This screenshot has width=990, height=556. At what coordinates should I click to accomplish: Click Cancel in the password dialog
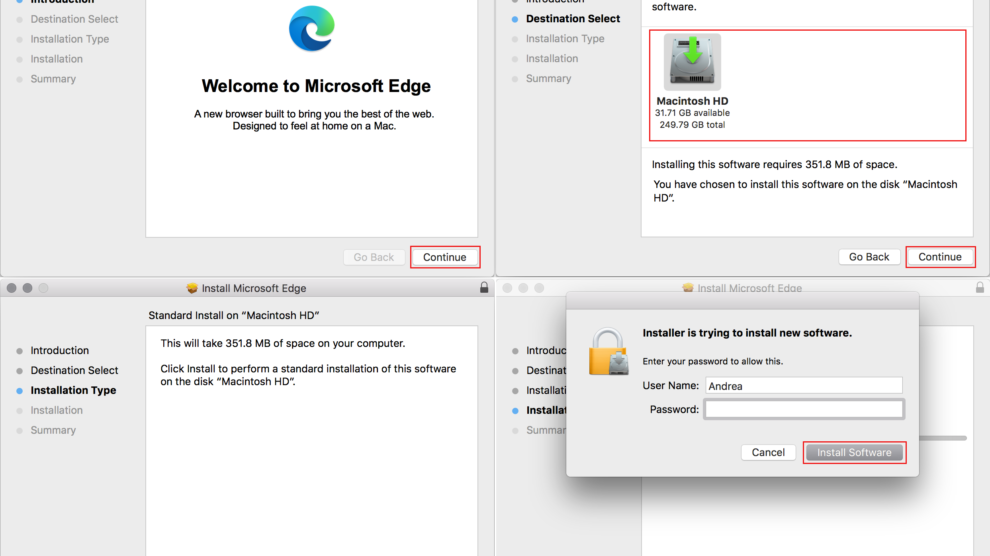pyautogui.click(x=768, y=452)
